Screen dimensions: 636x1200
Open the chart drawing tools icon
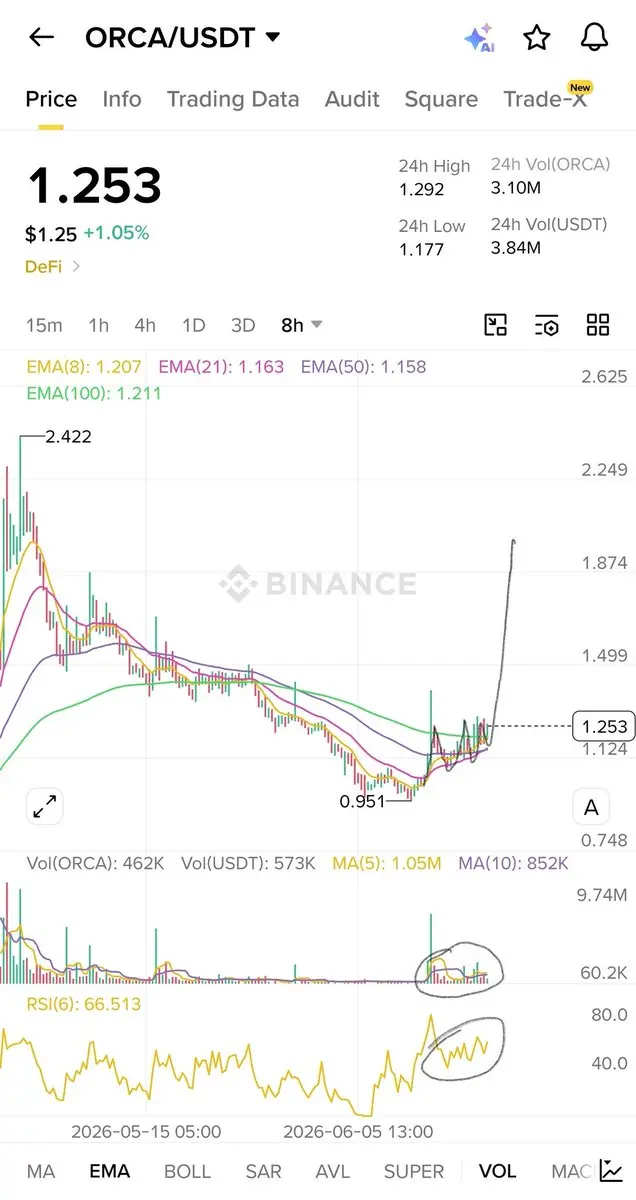tap(496, 324)
